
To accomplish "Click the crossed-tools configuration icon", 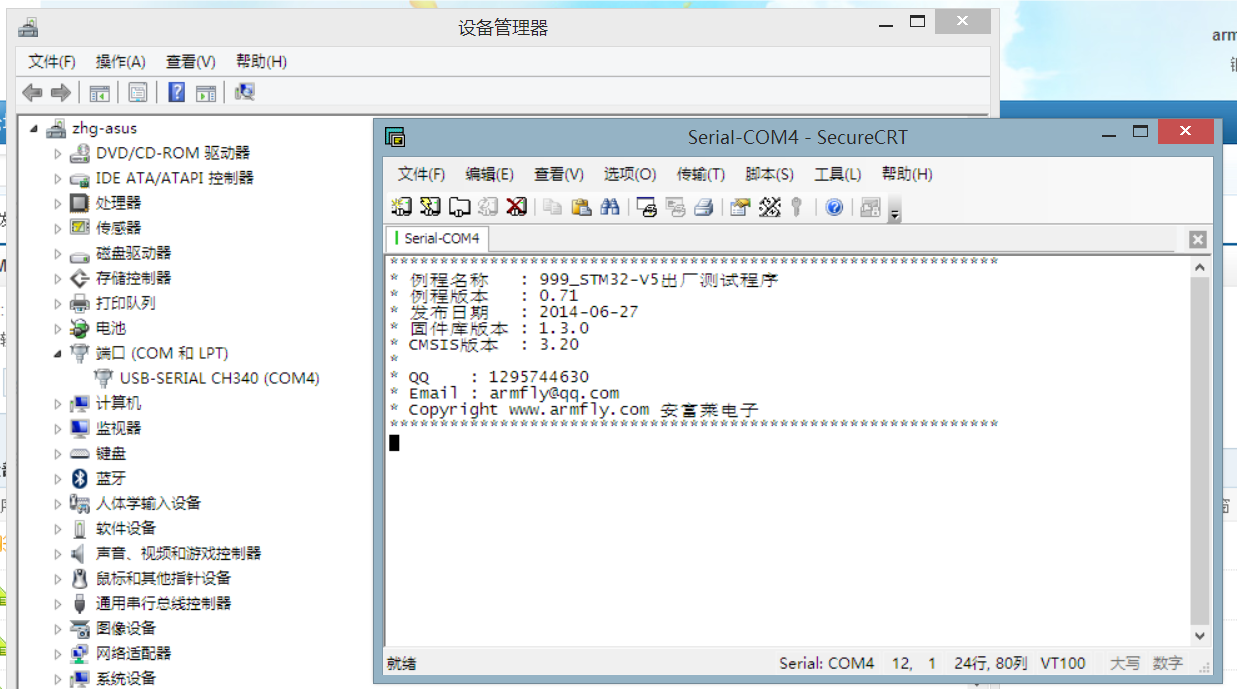I will point(769,207).
